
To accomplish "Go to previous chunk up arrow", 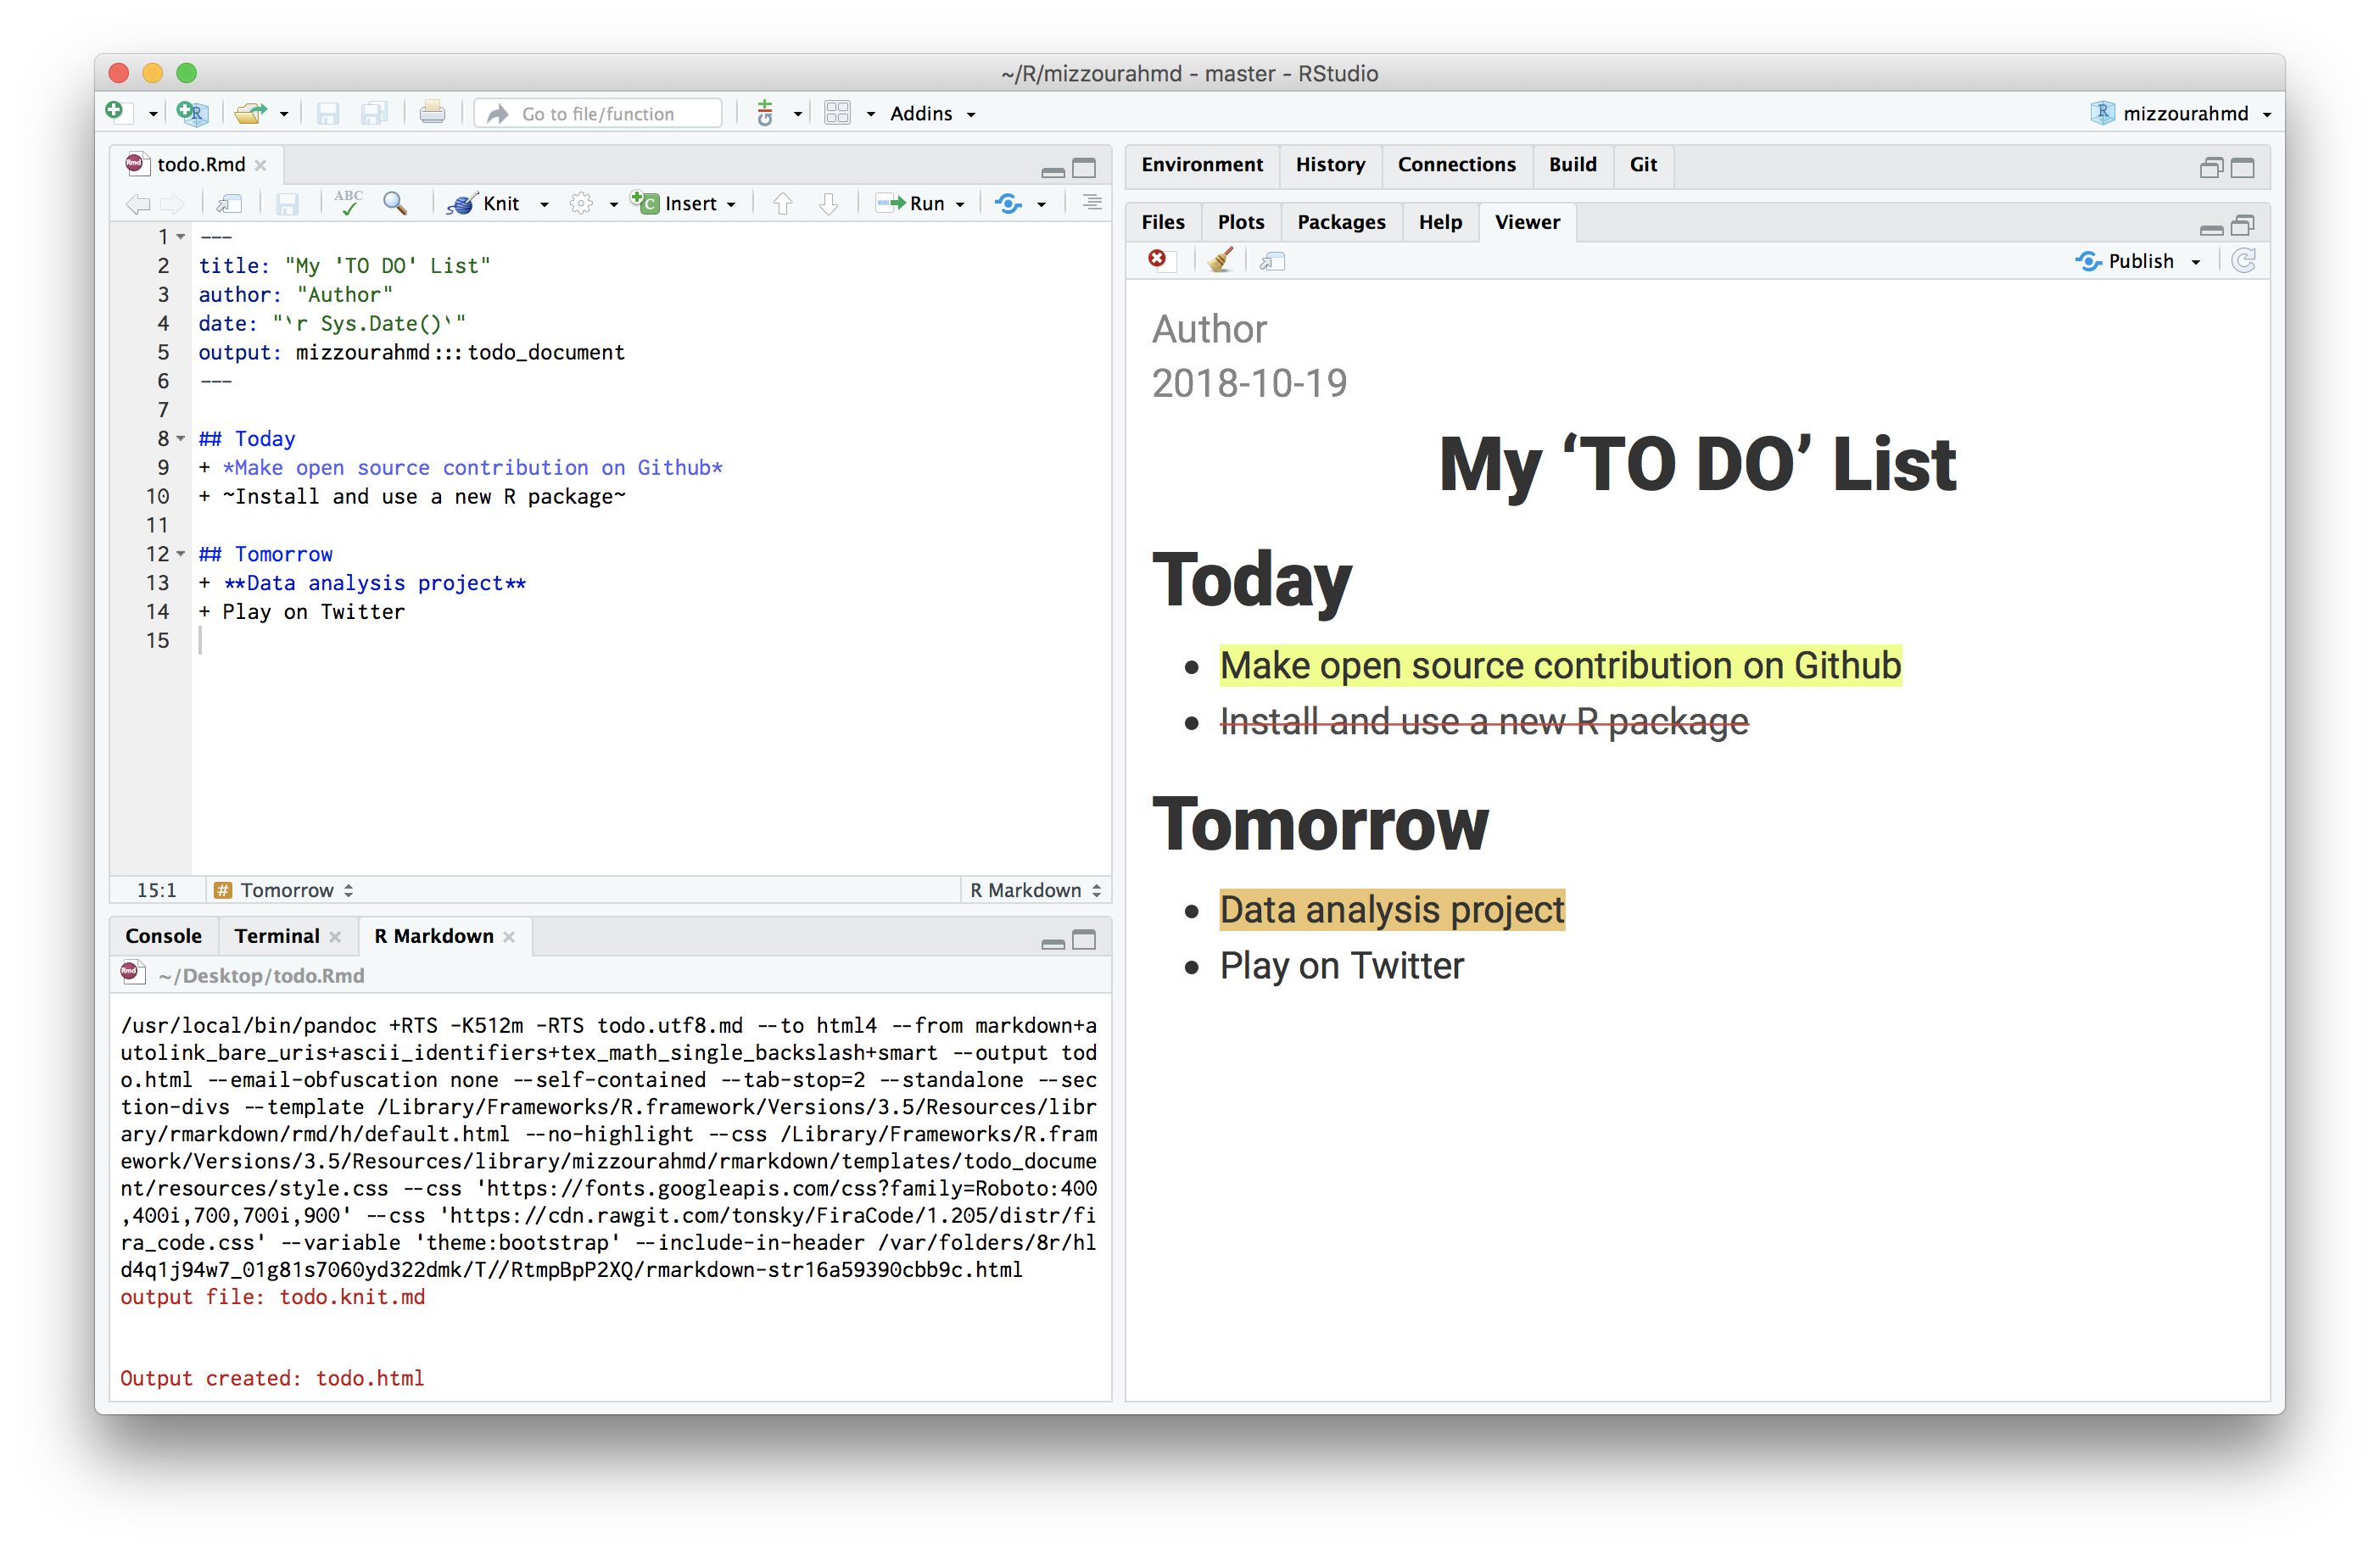I will coord(783,204).
